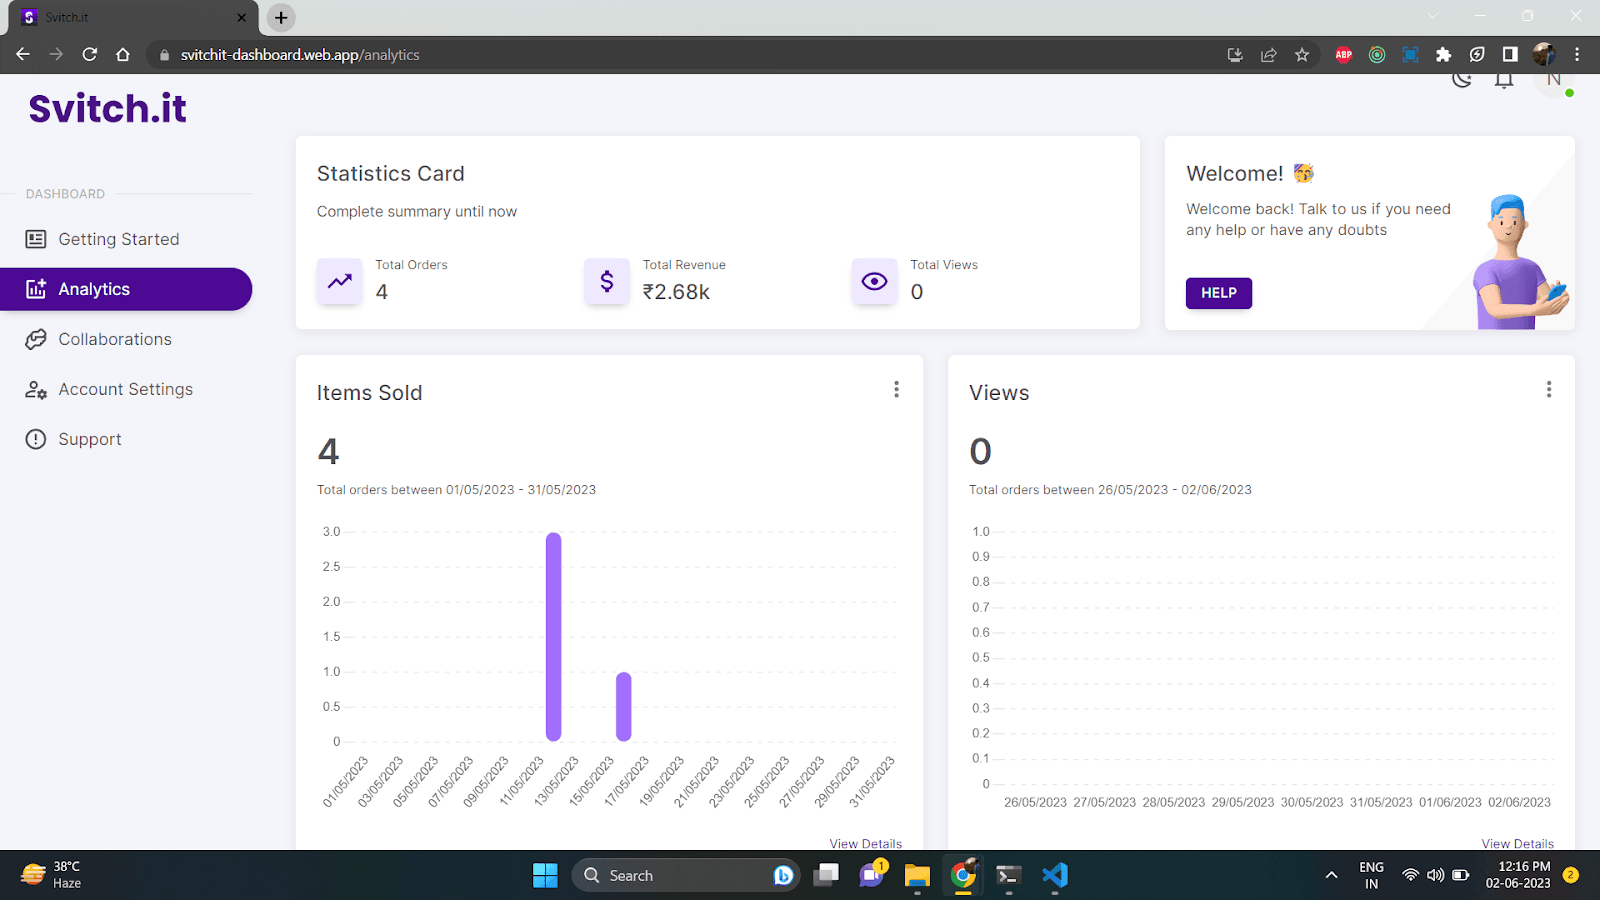Open a new browser tab

tap(281, 17)
